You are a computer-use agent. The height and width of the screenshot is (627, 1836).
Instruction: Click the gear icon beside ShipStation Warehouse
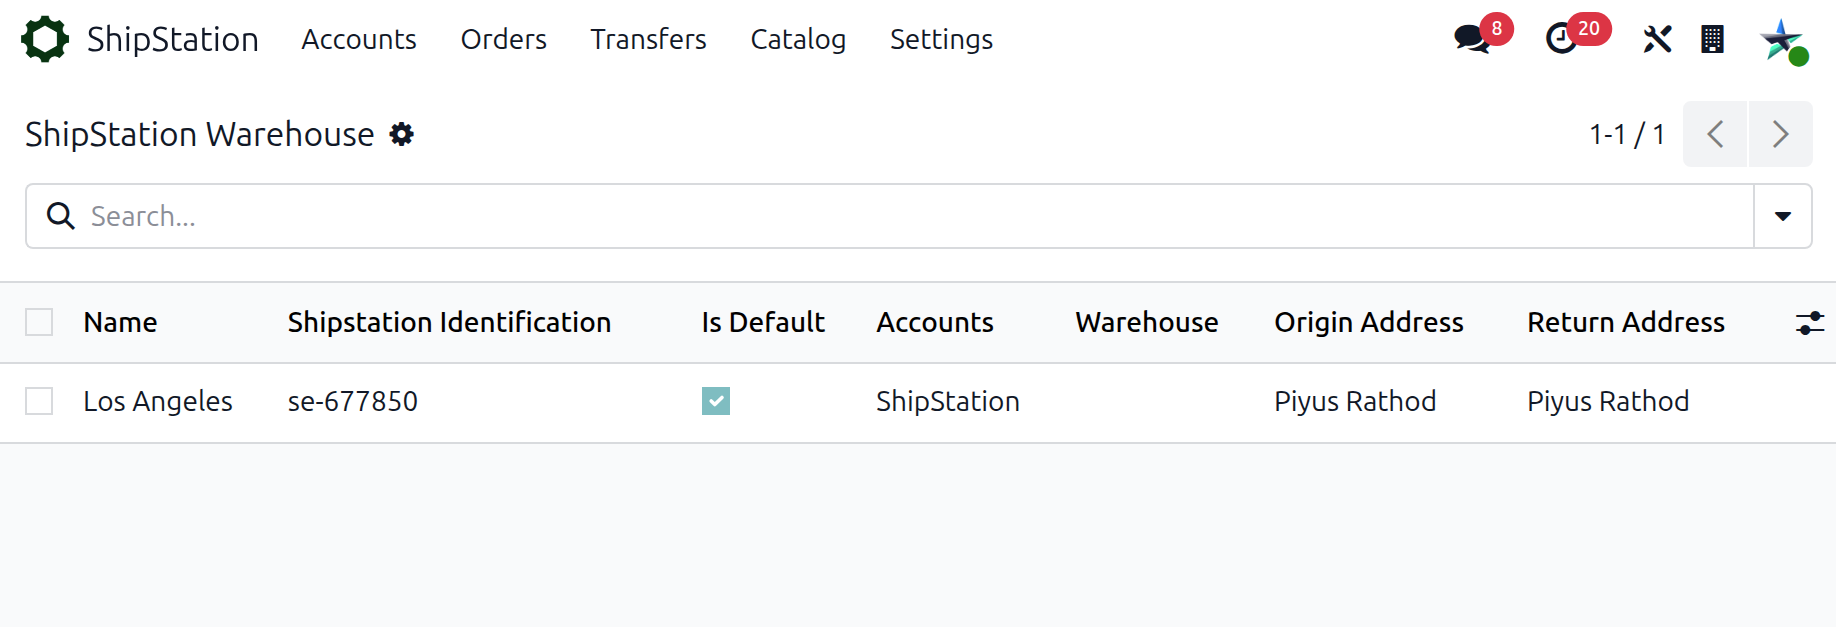(x=402, y=134)
